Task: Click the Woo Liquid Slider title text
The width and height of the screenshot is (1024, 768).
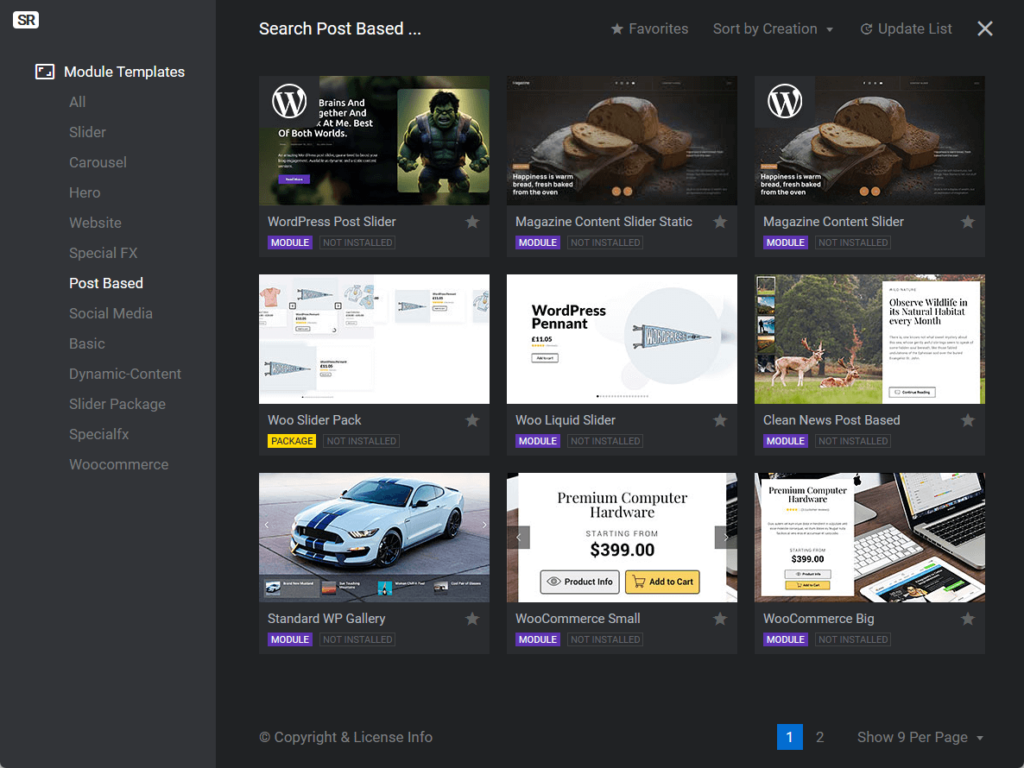Action: 566,420
